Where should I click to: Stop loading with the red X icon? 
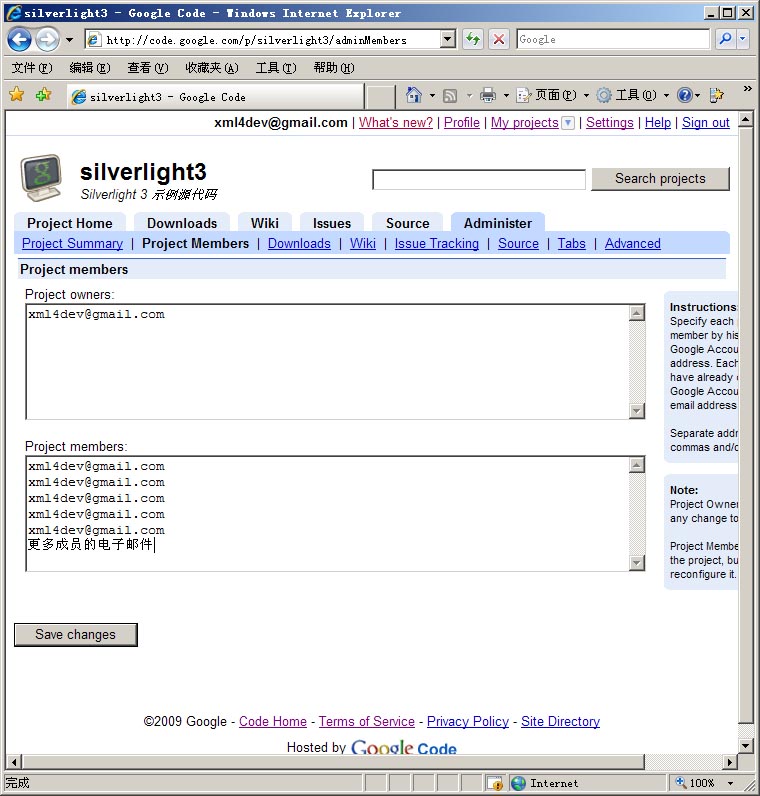click(x=499, y=39)
